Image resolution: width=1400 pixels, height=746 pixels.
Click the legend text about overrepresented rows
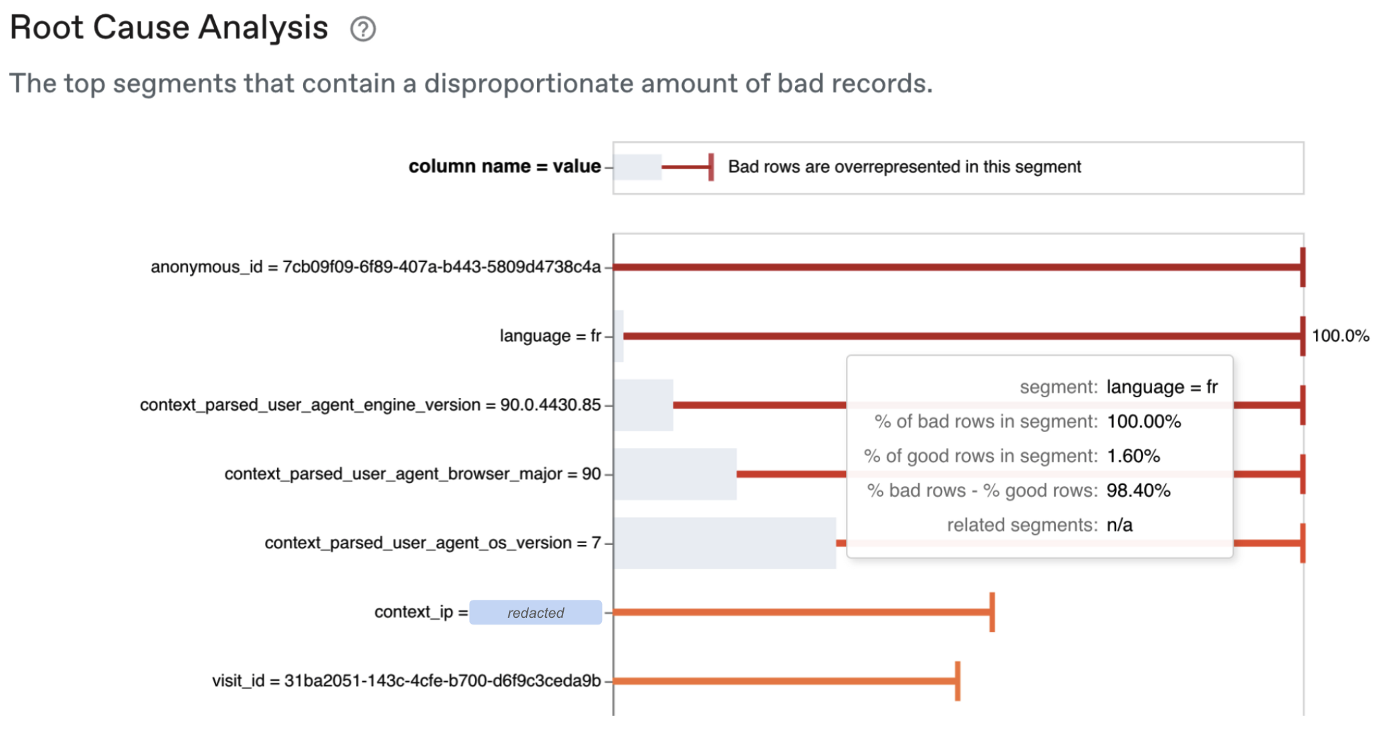[x=905, y=167]
